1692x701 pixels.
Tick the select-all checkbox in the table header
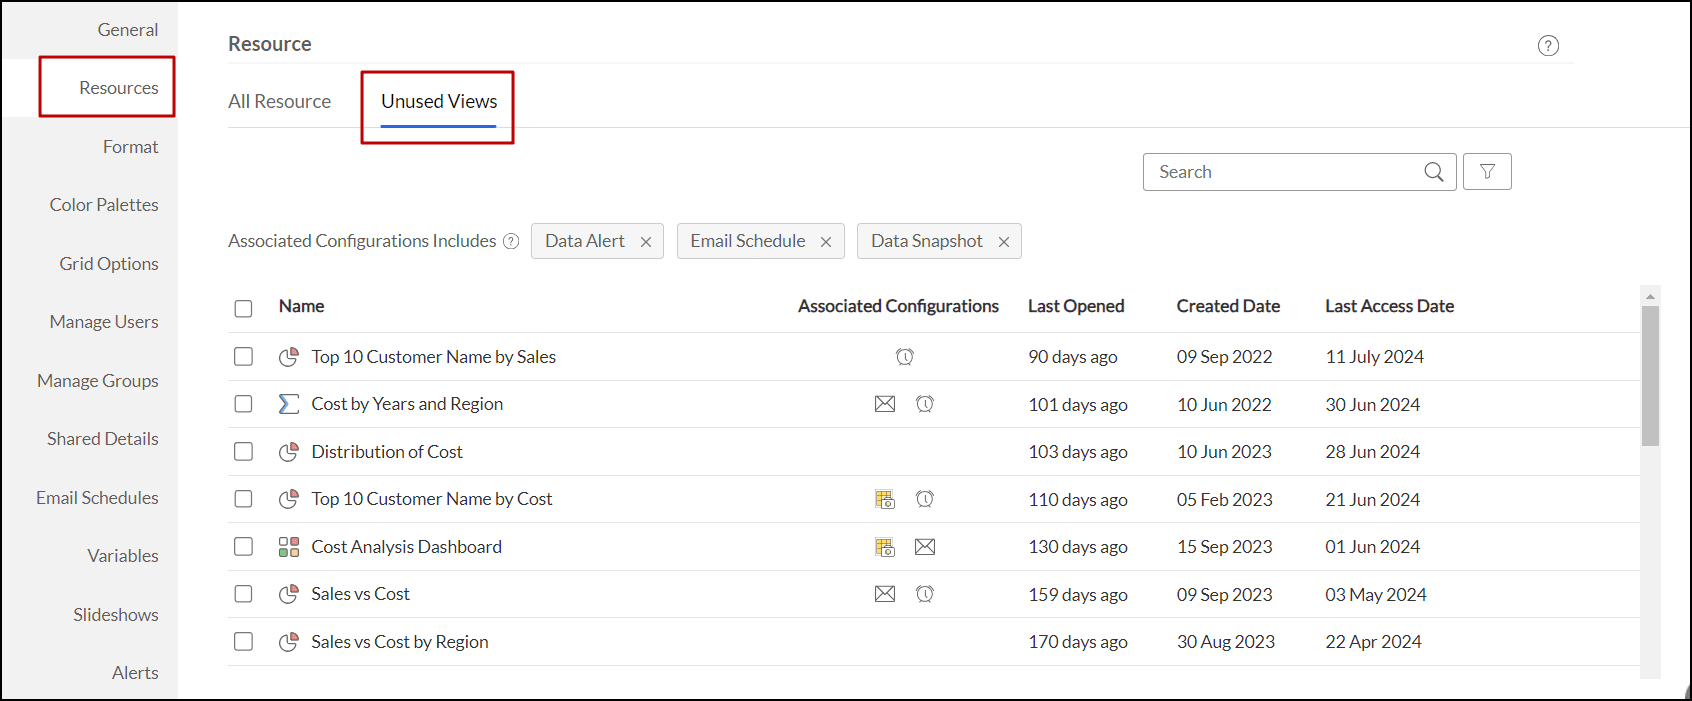(x=243, y=308)
